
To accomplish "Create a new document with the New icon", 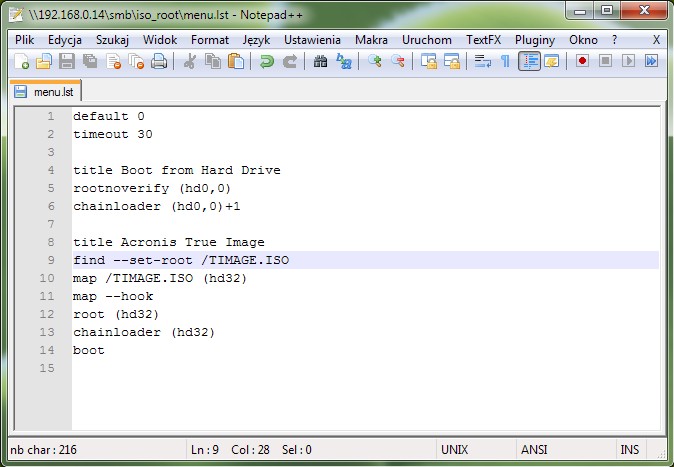I will (x=21, y=61).
